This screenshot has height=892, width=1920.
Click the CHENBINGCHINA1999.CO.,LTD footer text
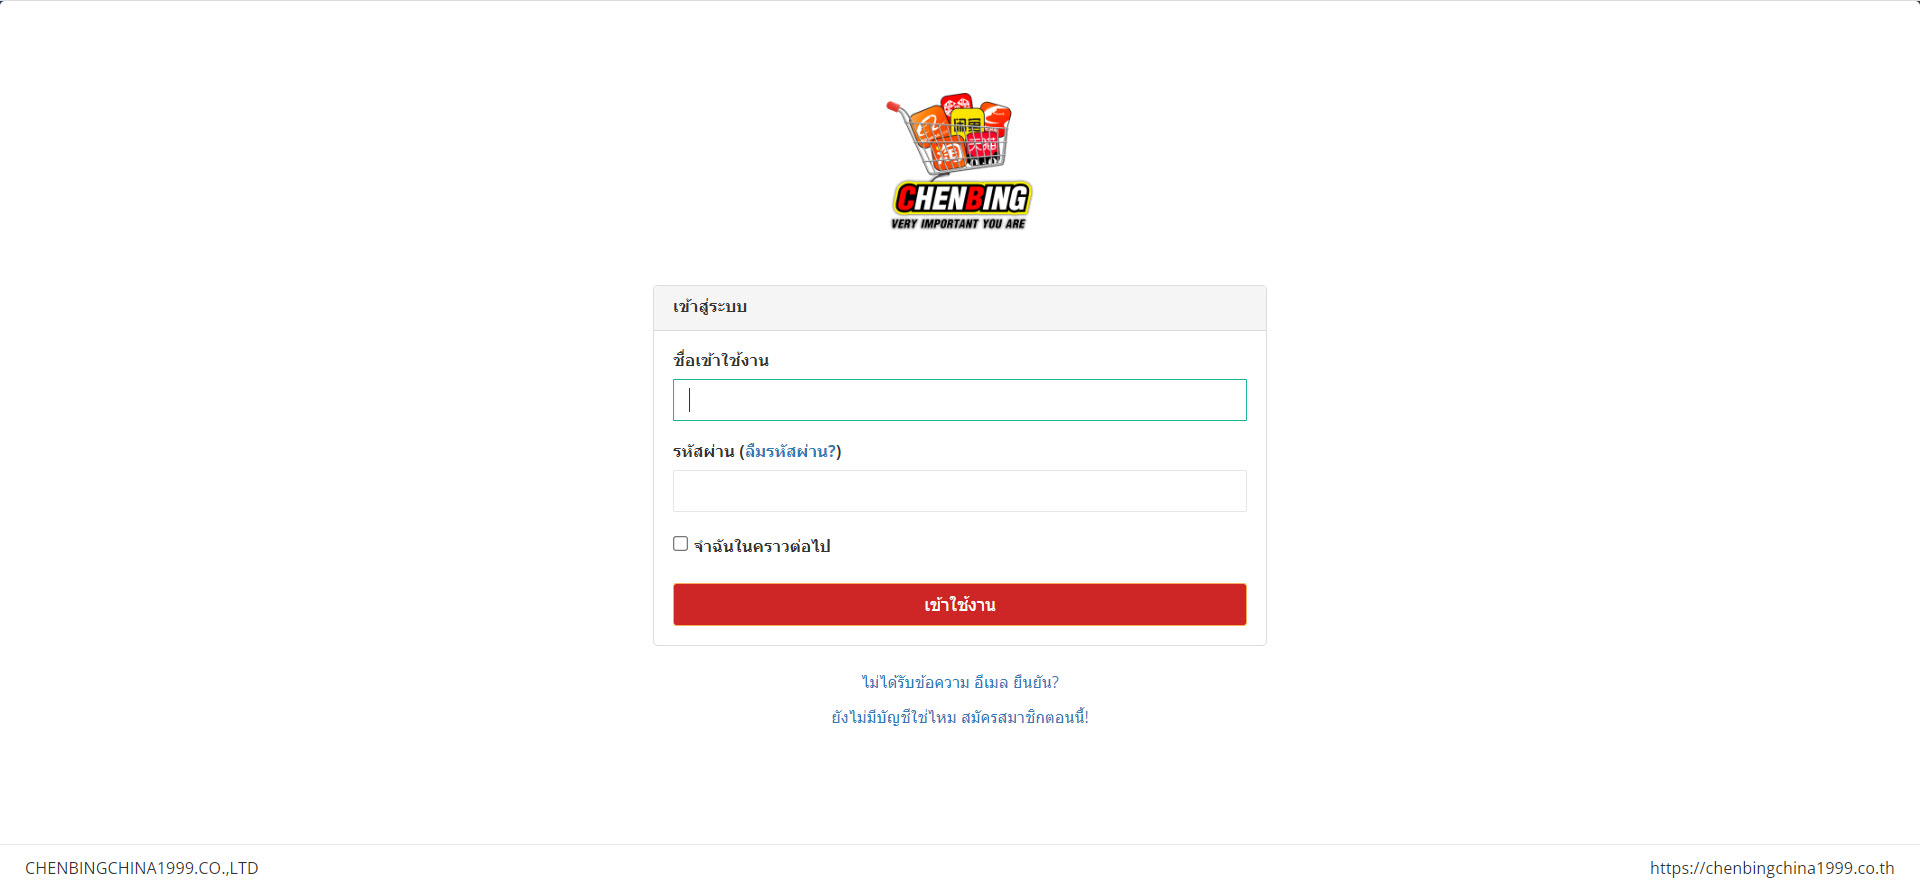tap(142, 868)
